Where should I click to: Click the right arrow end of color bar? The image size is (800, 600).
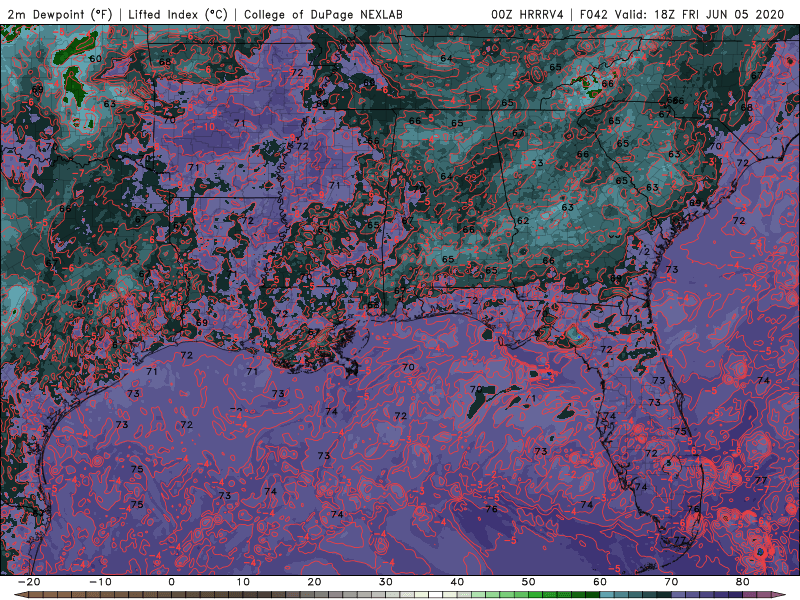pos(780,595)
